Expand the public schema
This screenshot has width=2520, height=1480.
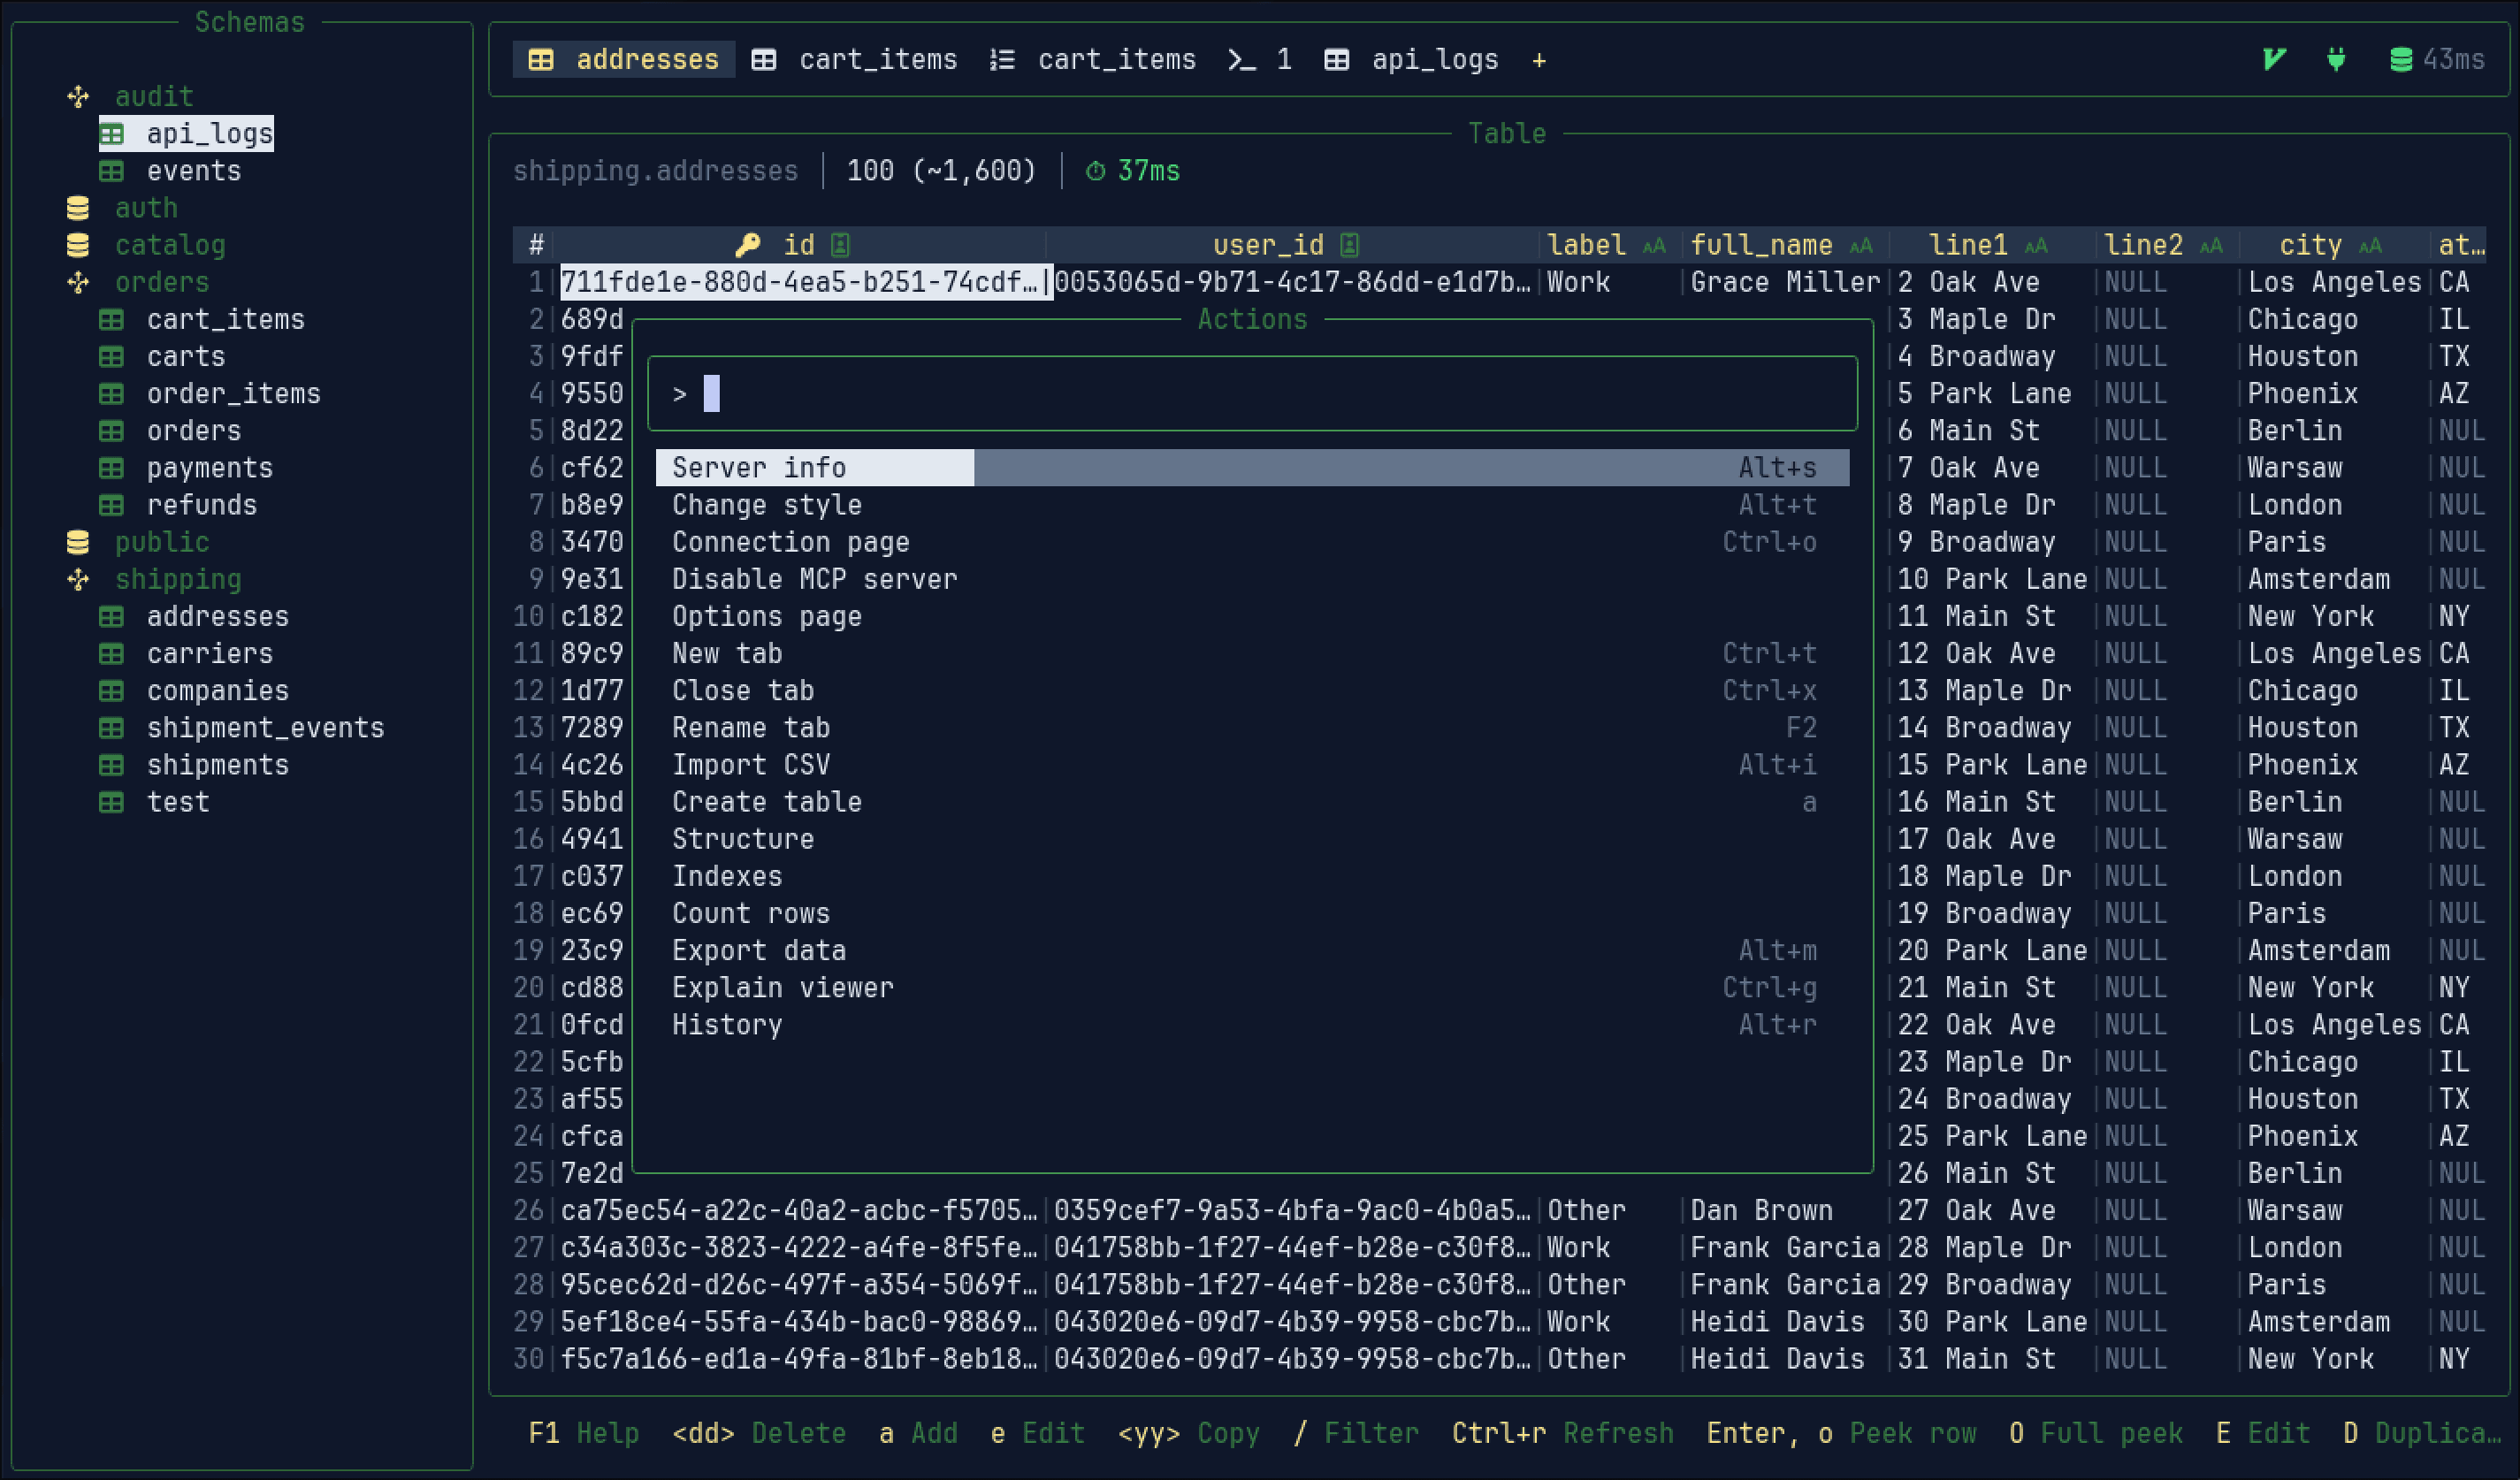(162, 542)
